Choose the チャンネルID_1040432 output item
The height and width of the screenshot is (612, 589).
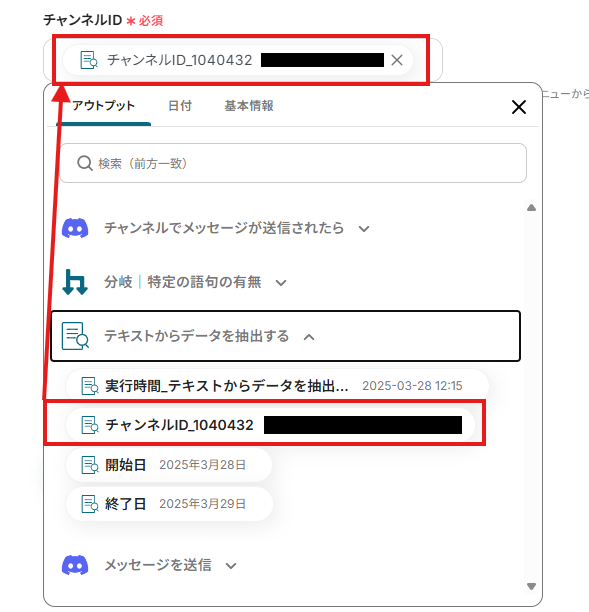pos(270,425)
